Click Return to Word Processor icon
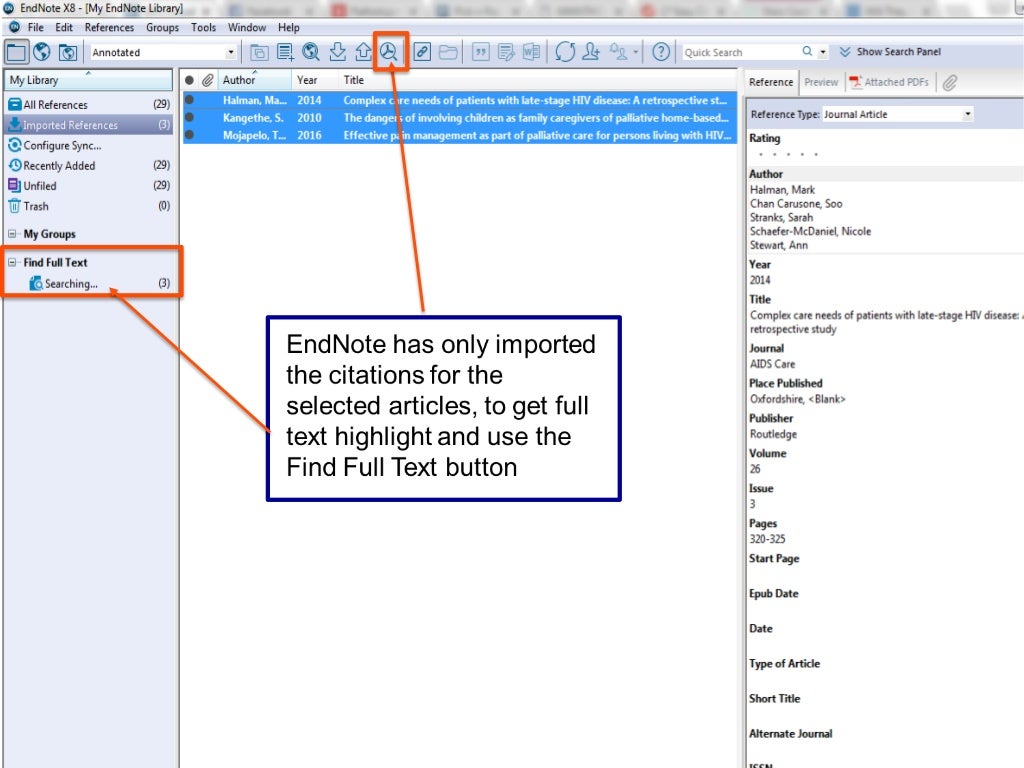 [532, 52]
